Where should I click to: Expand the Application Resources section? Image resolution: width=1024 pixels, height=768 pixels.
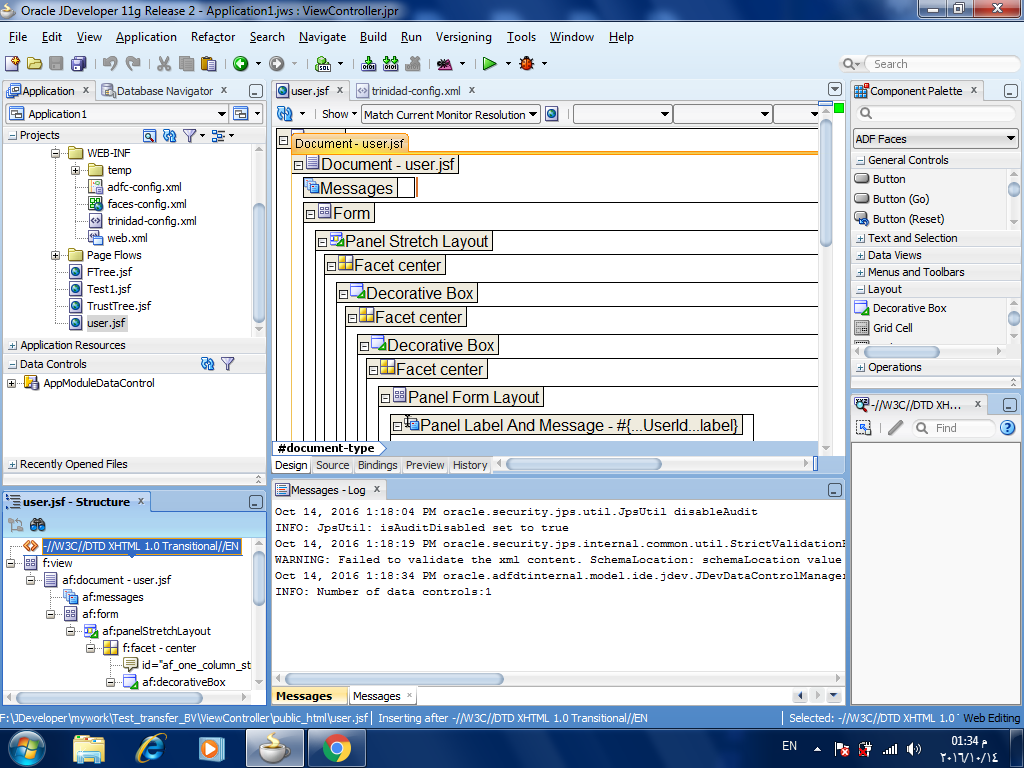pyautogui.click(x=12, y=345)
